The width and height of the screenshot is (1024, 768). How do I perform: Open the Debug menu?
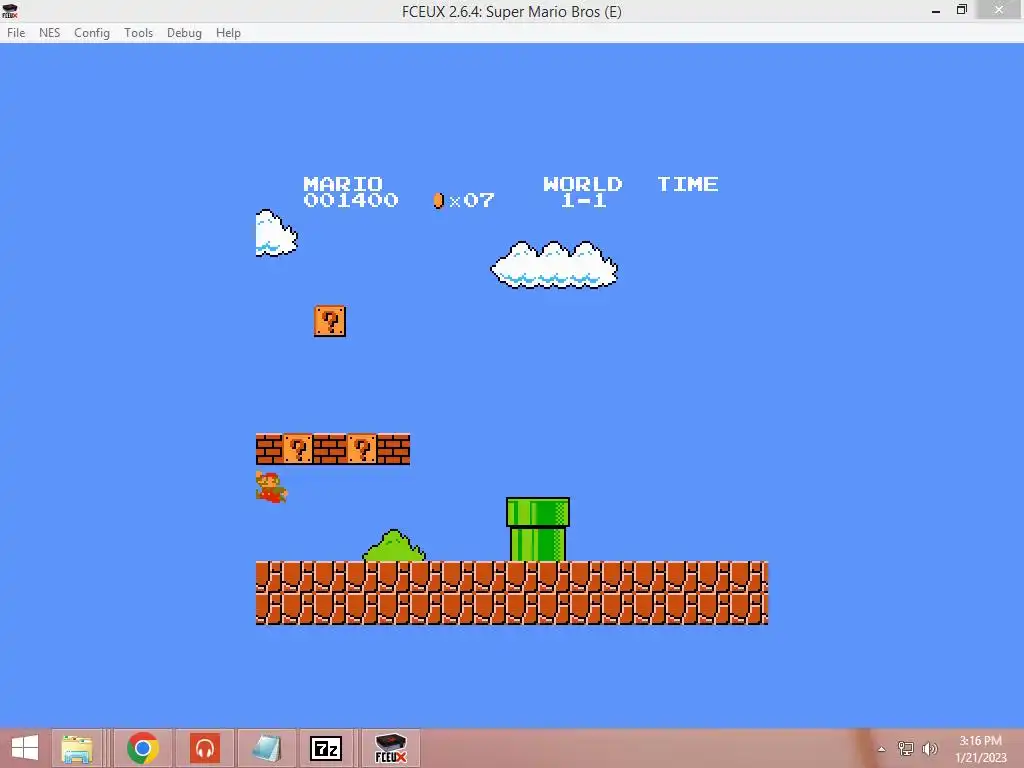click(x=184, y=33)
